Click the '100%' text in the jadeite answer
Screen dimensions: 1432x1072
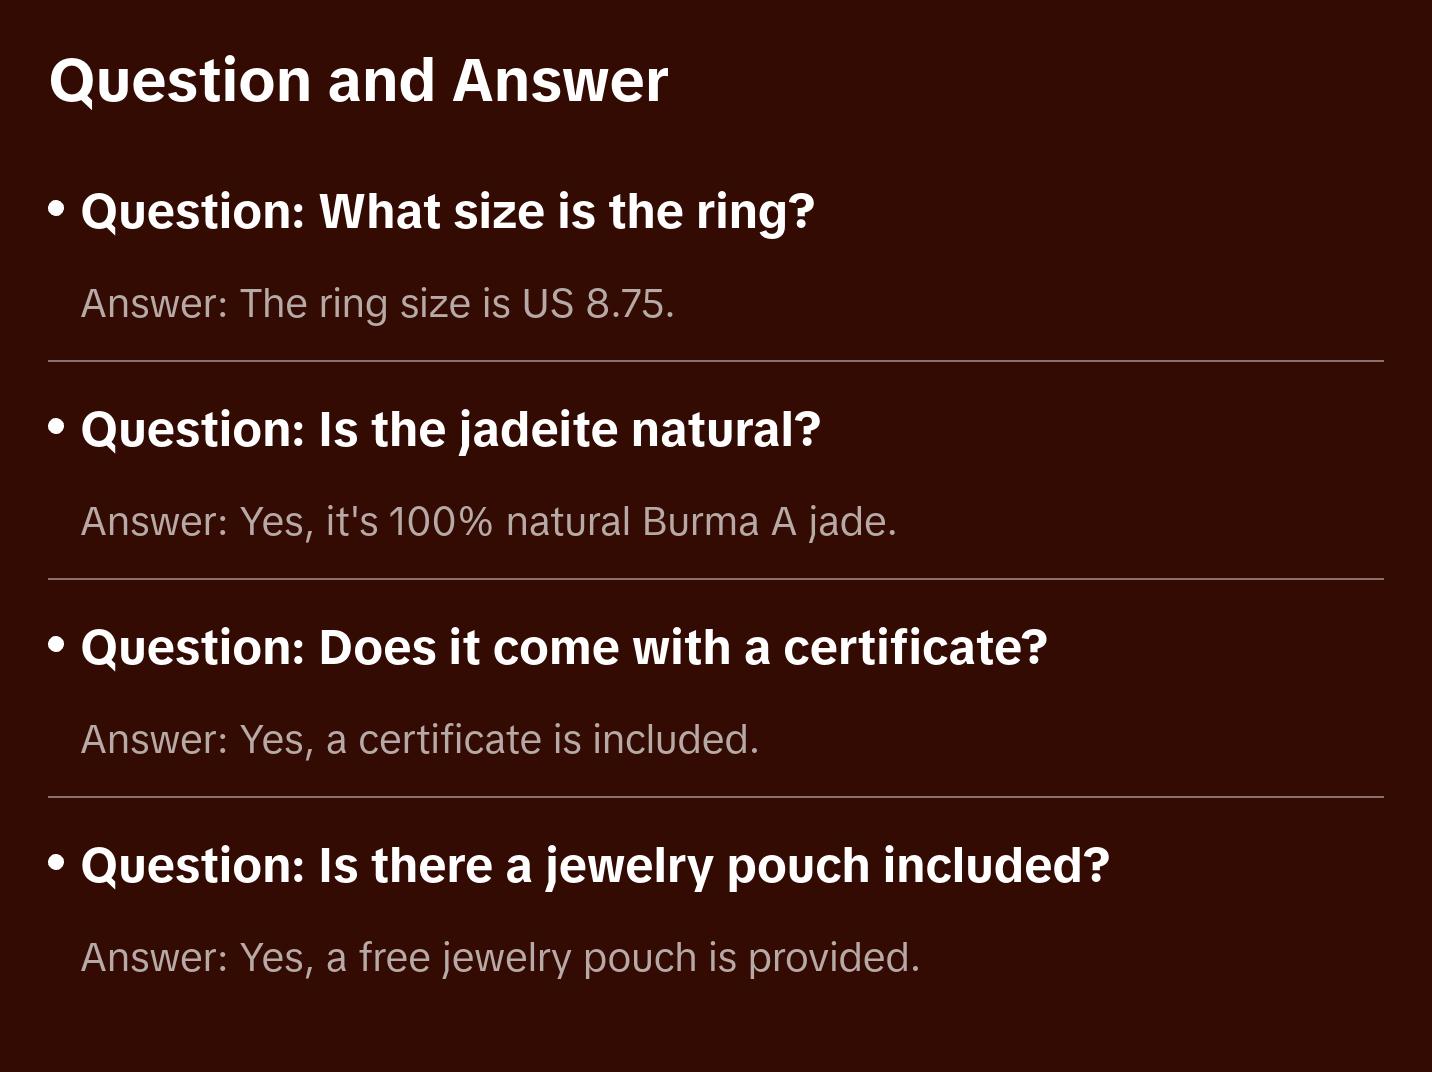pos(440,522)
